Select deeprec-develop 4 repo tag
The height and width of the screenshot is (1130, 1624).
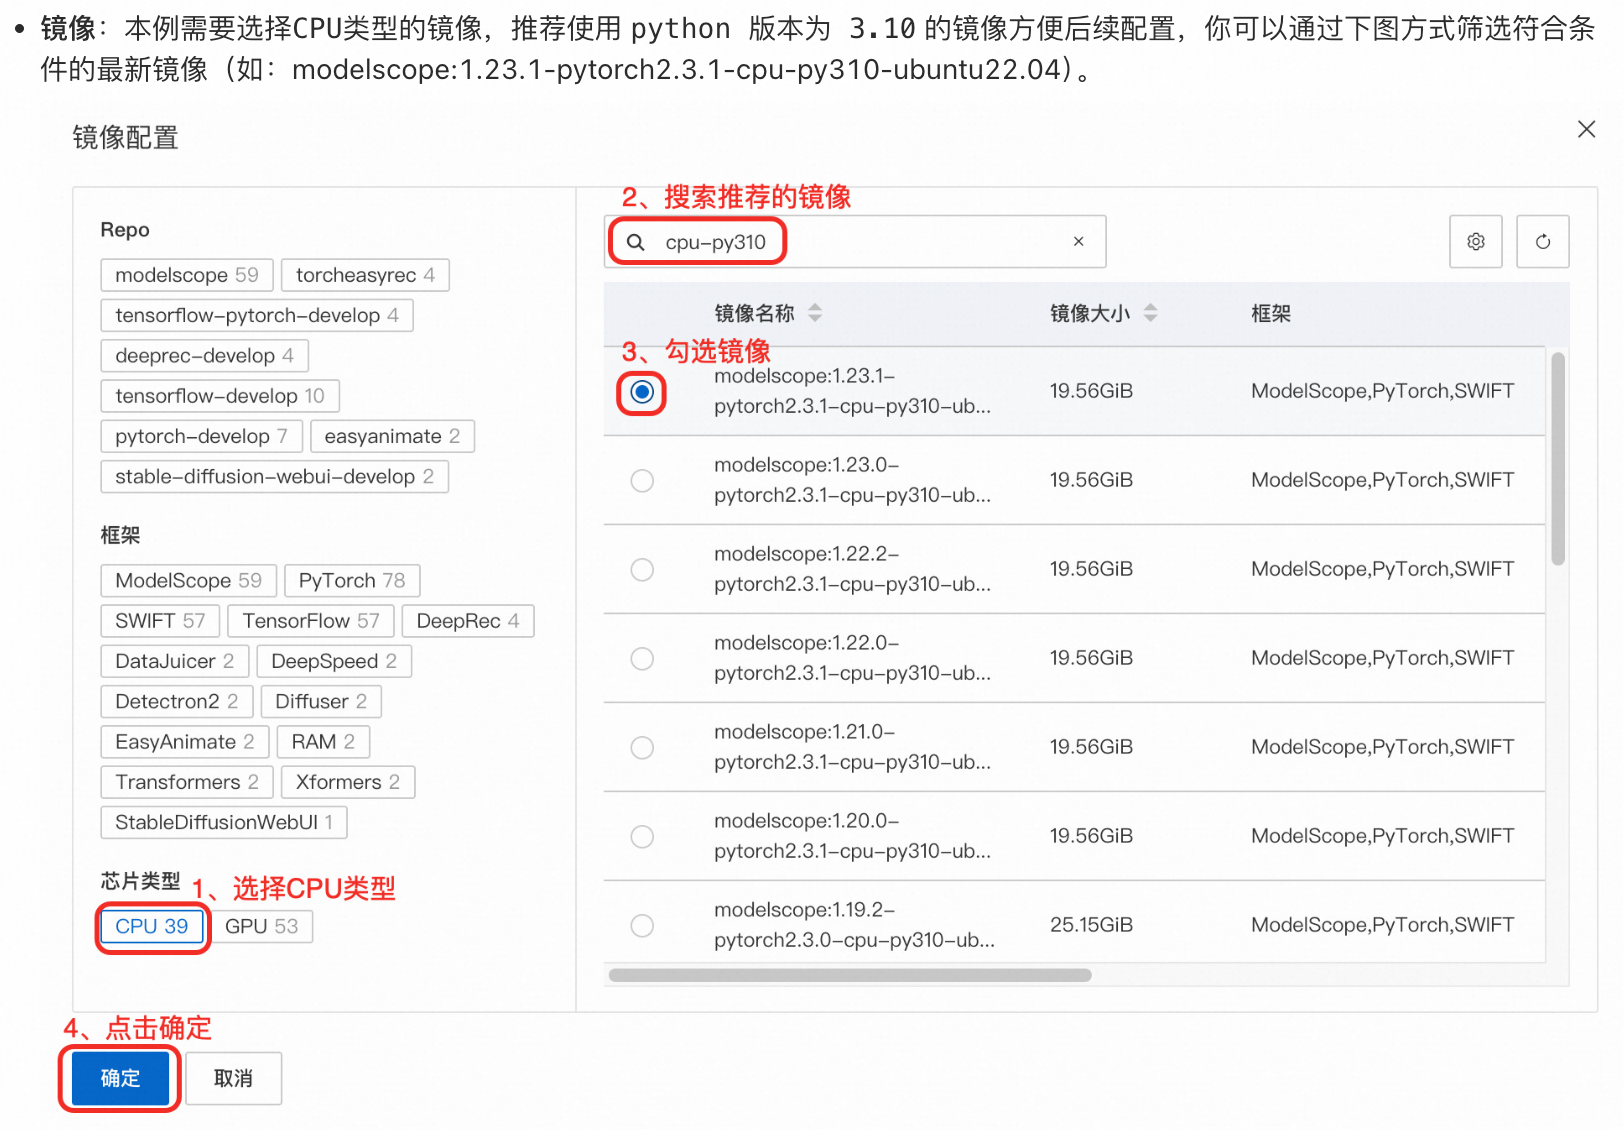(204, 355)
